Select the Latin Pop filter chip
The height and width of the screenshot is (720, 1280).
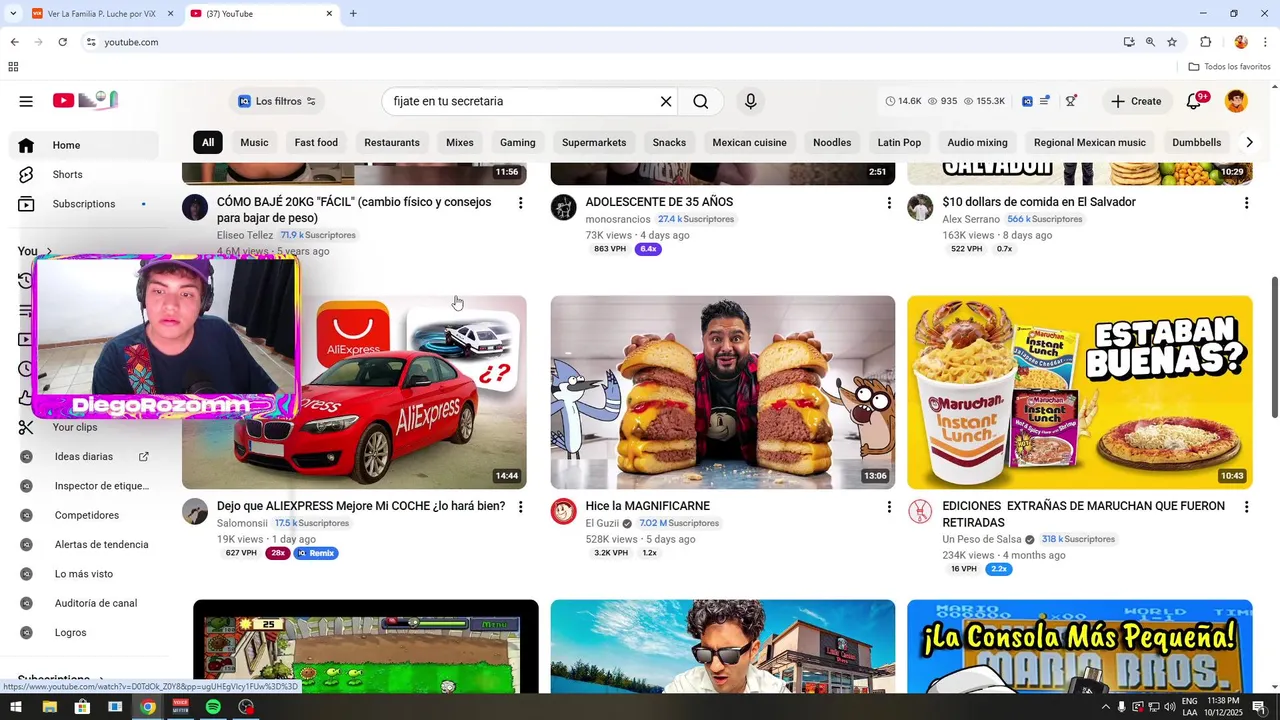[x=899, y=142]
